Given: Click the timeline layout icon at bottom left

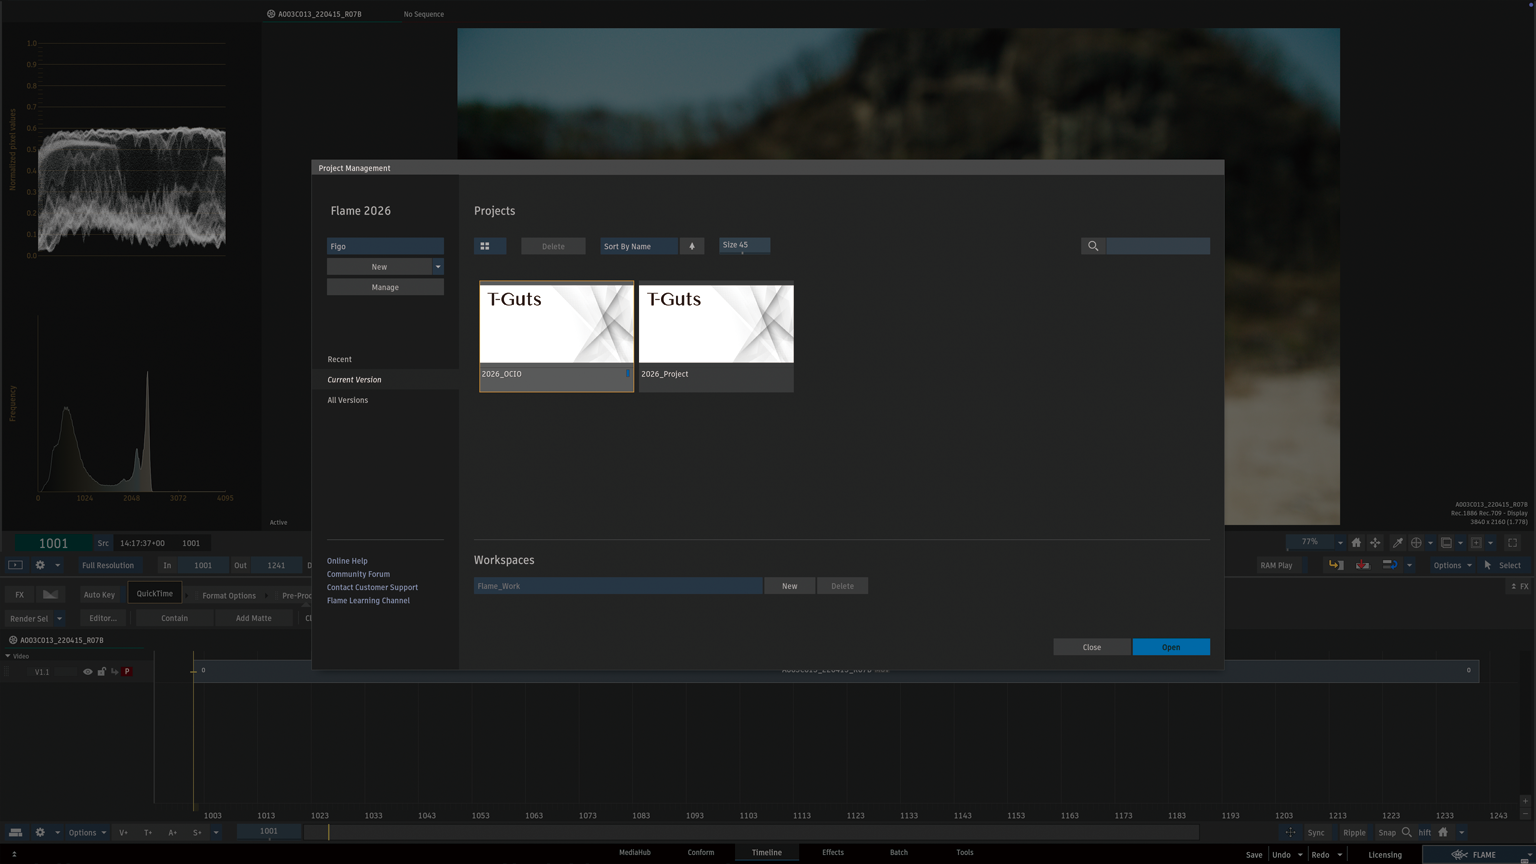Looking at the screenshot, I should [15, 832].
